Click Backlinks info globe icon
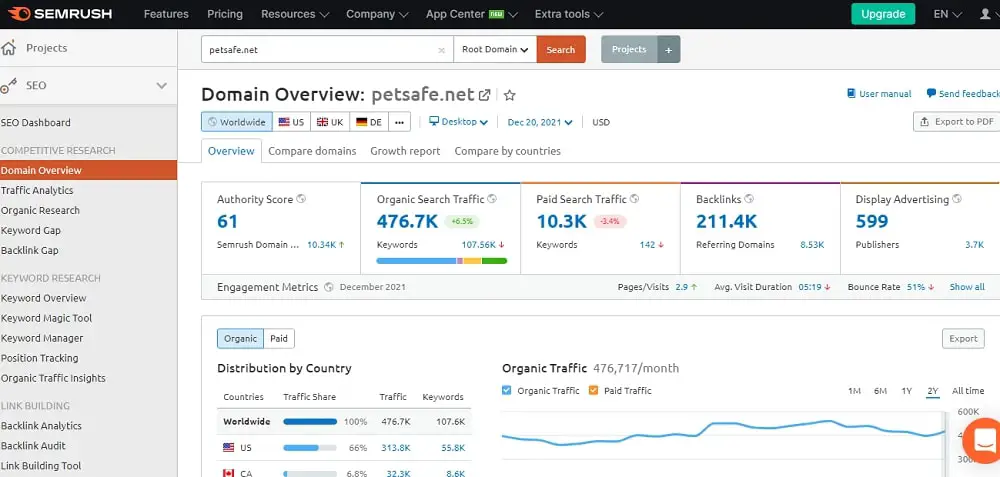The height and width of the screenshot is (477, 1000). coord(749,199)
